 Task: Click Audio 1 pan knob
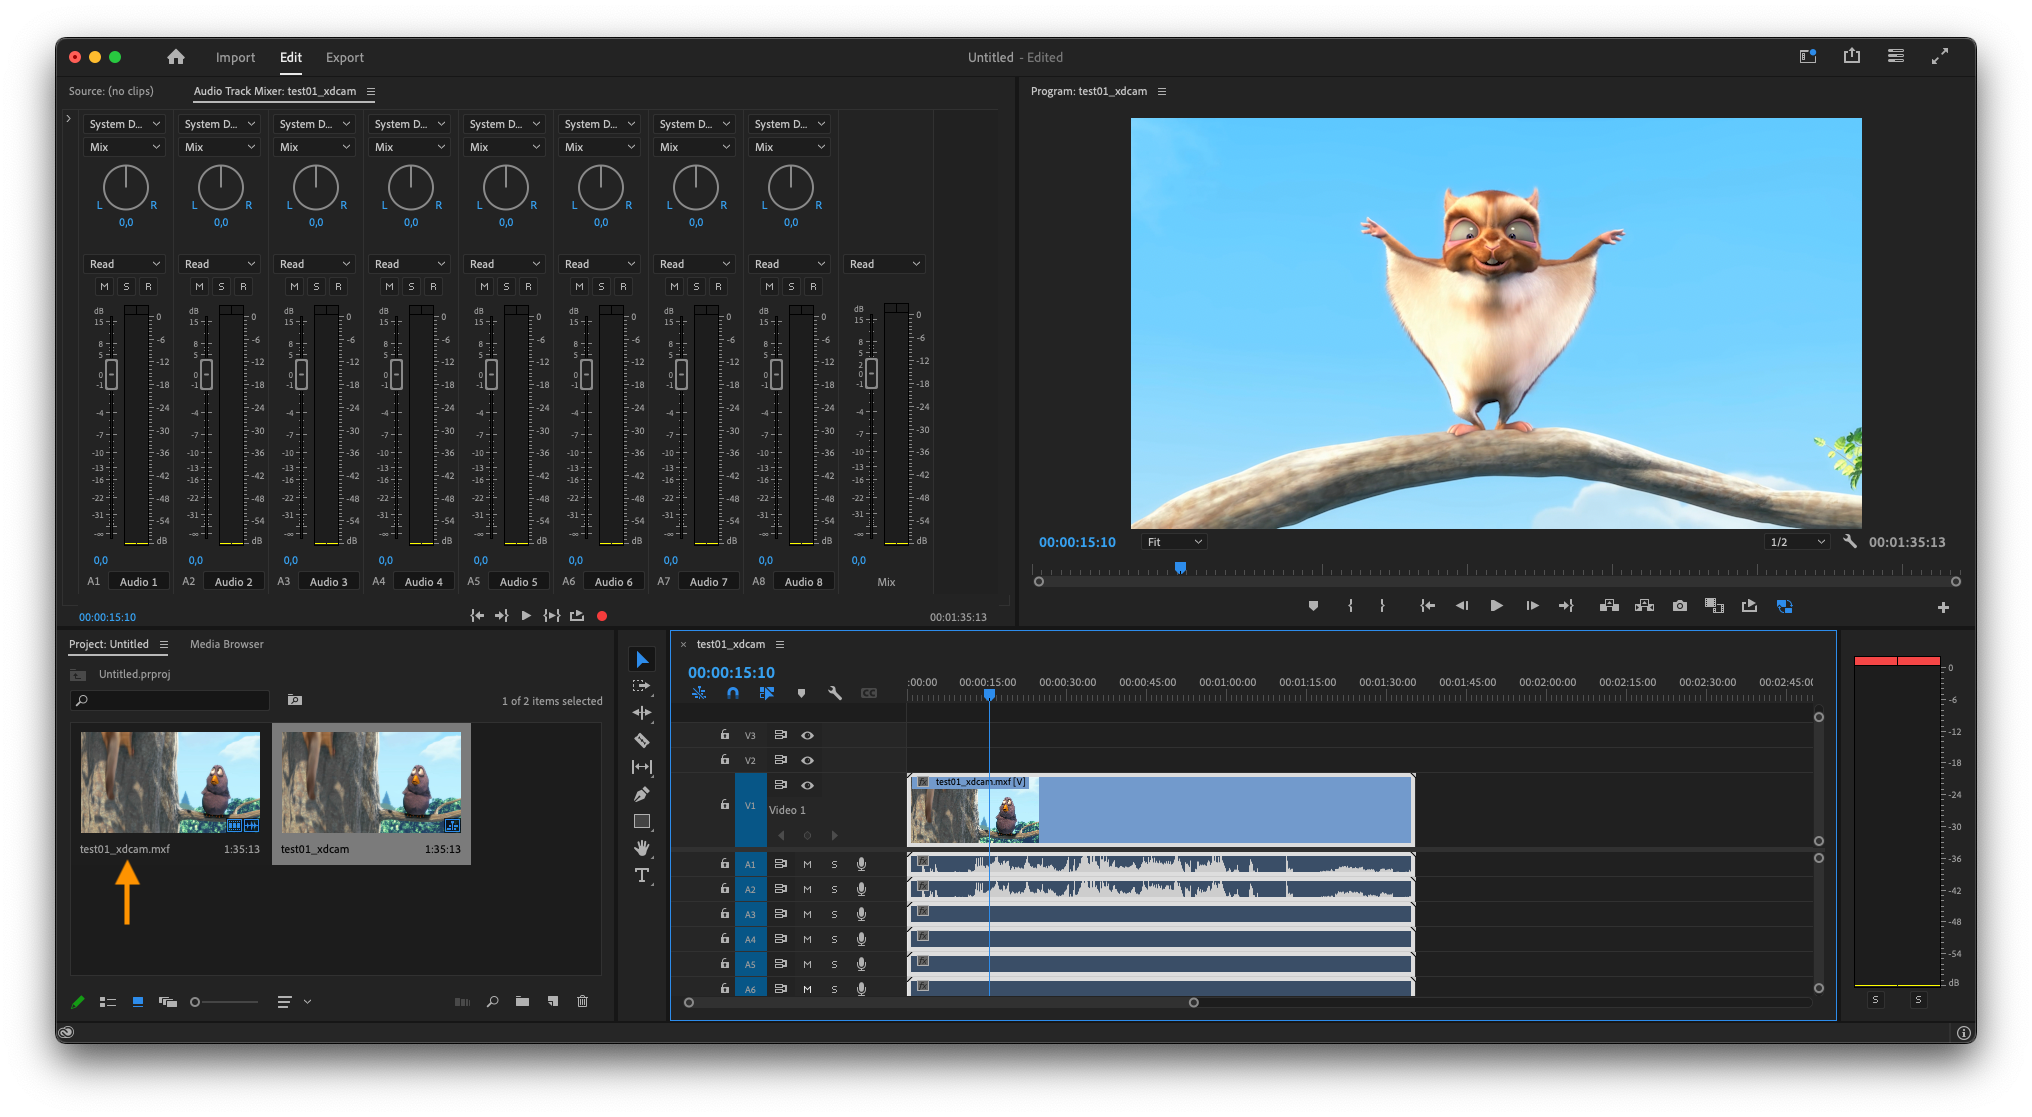[126, 187]
